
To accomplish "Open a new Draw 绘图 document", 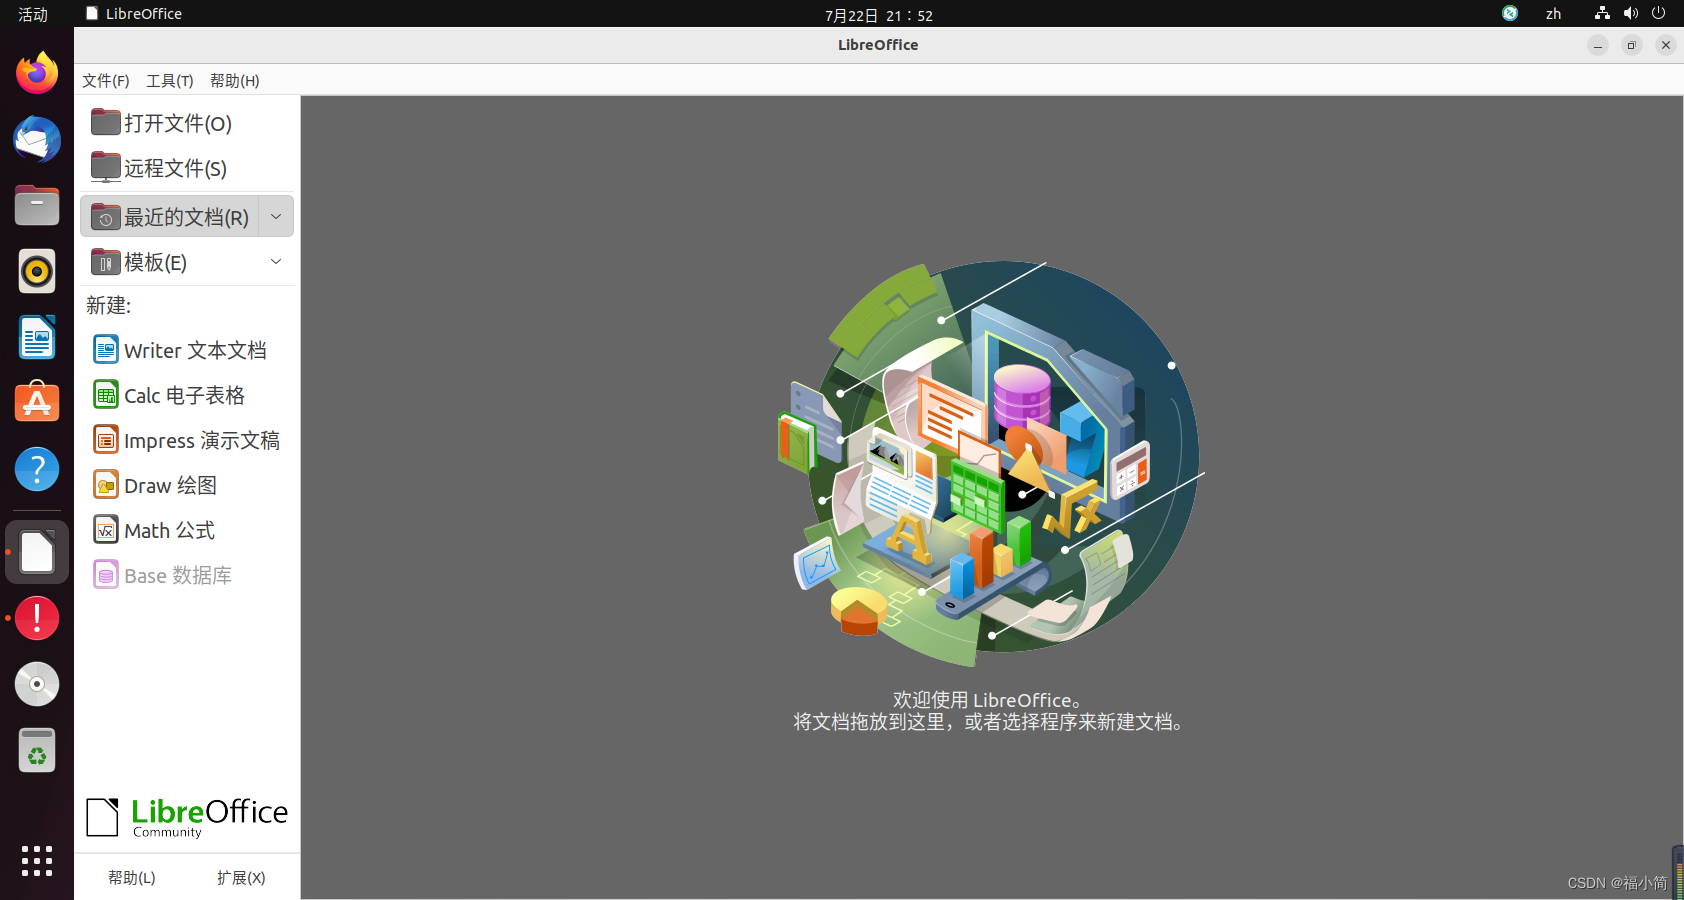I will 169,485.
